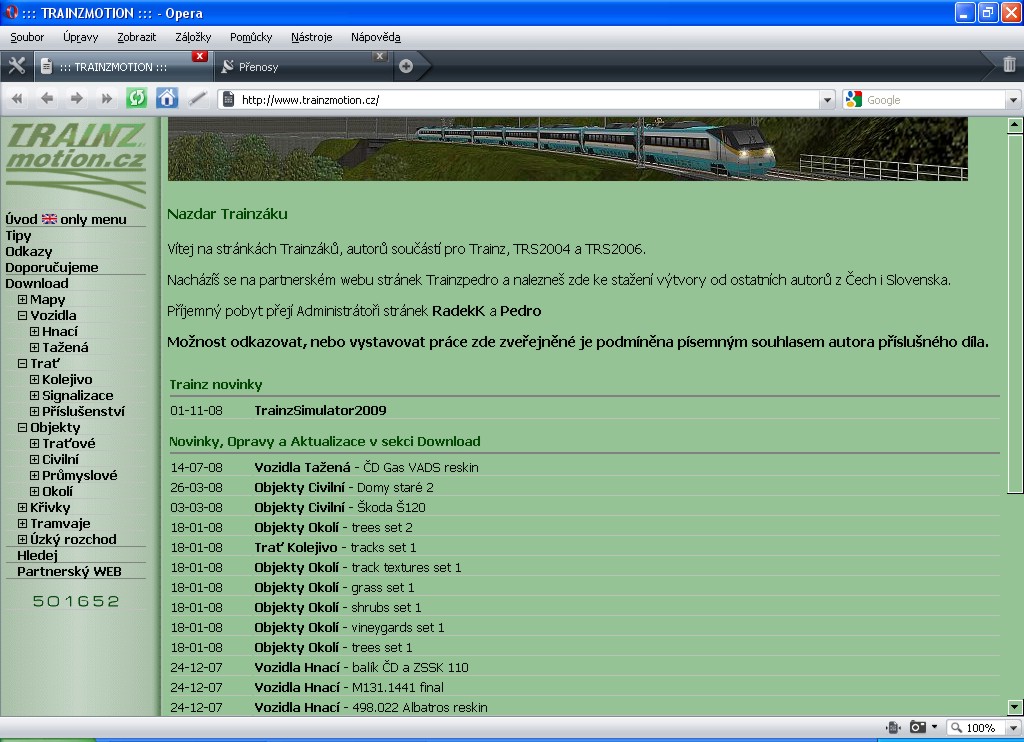The height and width of the screenshot is (742, 1024).
Task: Click the fast forward navigation button
Action: coord(106,99)
